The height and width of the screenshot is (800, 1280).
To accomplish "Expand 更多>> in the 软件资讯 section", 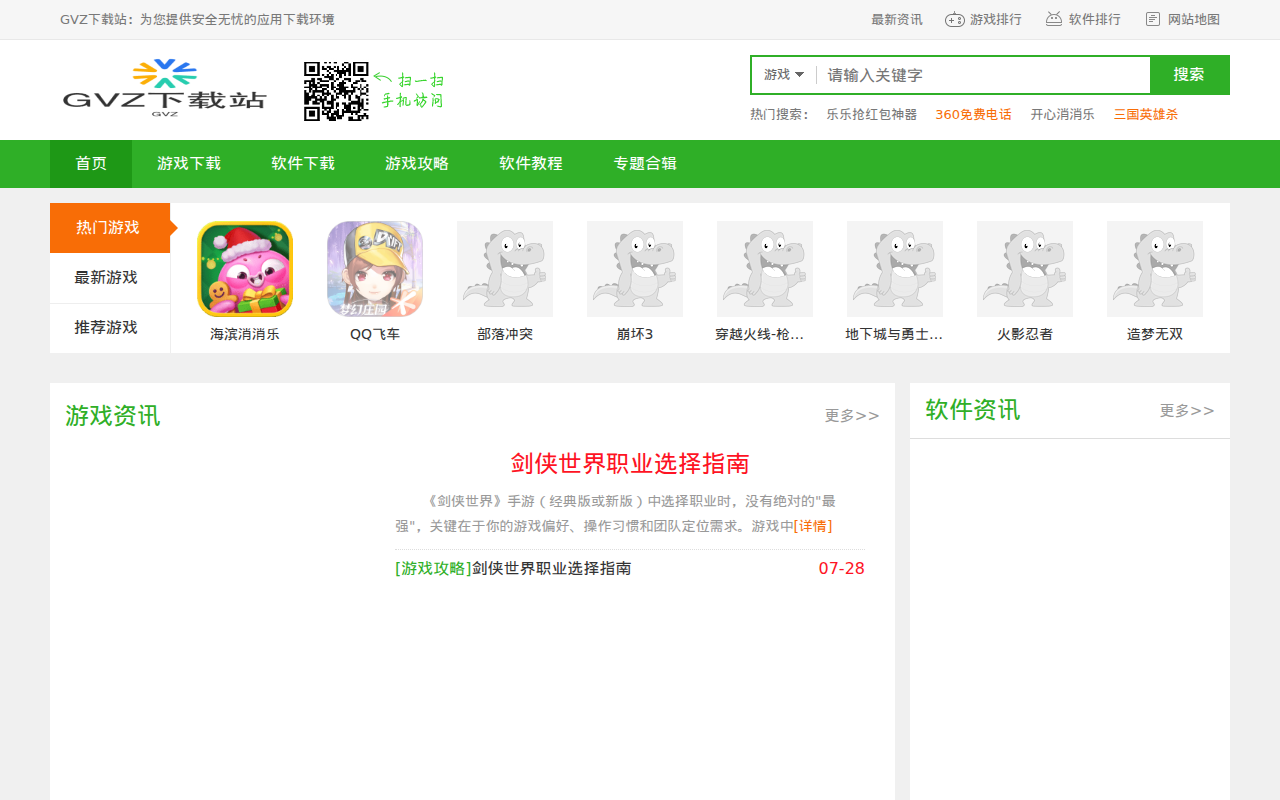I will pyautogui.click(x=1186, y=411).
